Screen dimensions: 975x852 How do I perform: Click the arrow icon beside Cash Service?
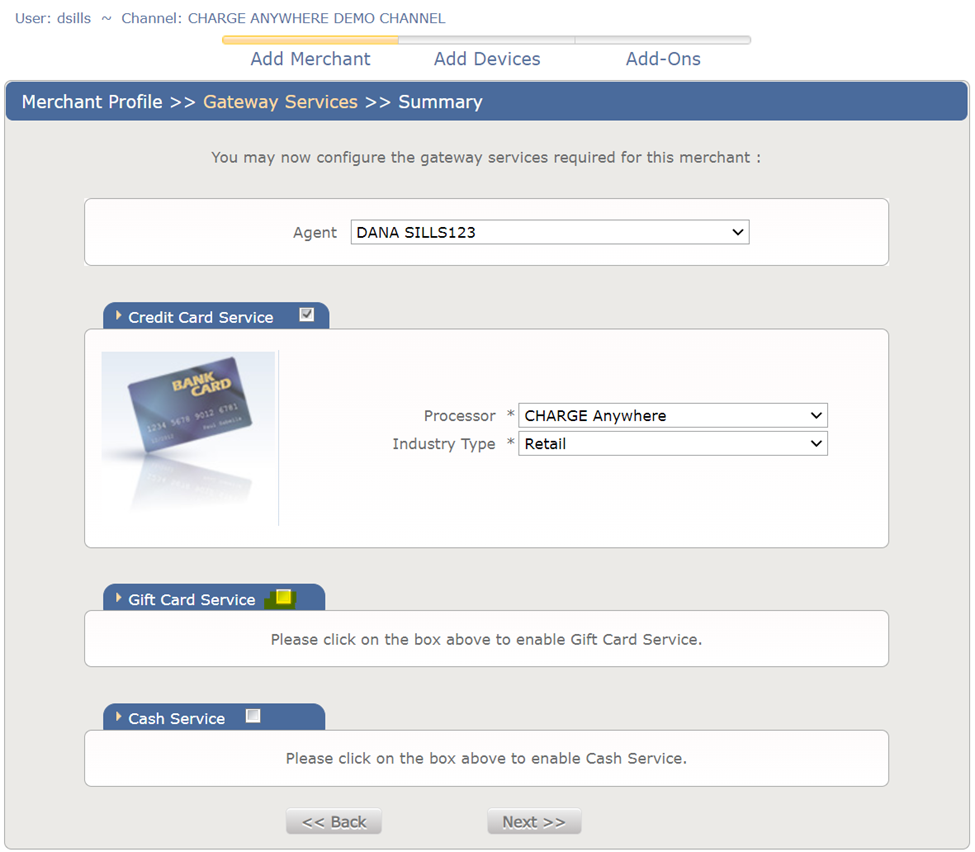pos(119,717)
